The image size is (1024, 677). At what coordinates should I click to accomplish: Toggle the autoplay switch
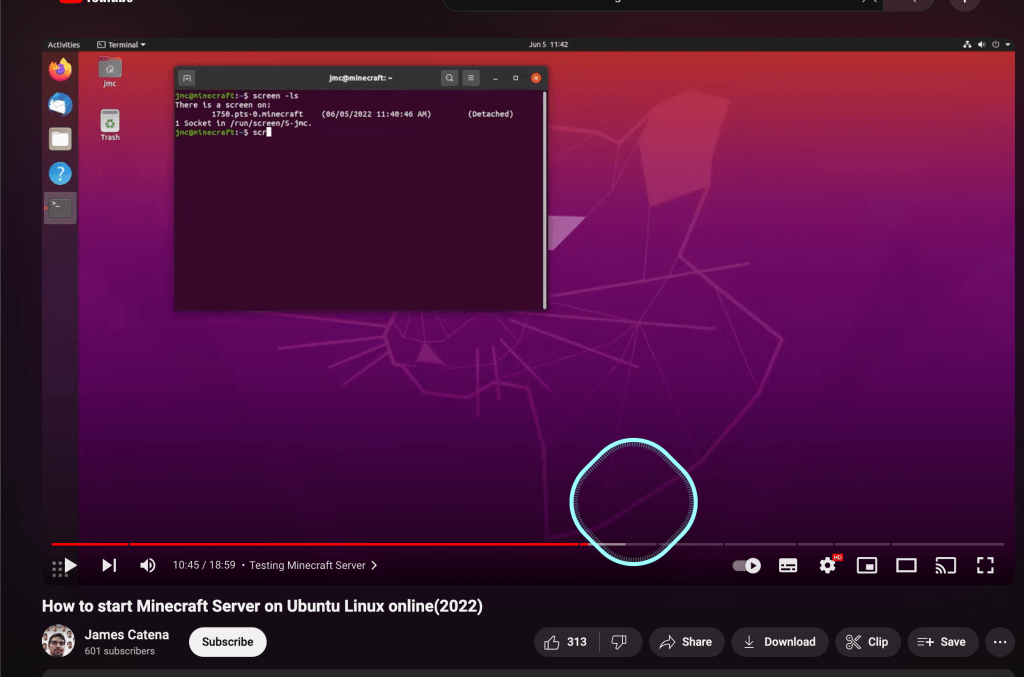[746, 565]
